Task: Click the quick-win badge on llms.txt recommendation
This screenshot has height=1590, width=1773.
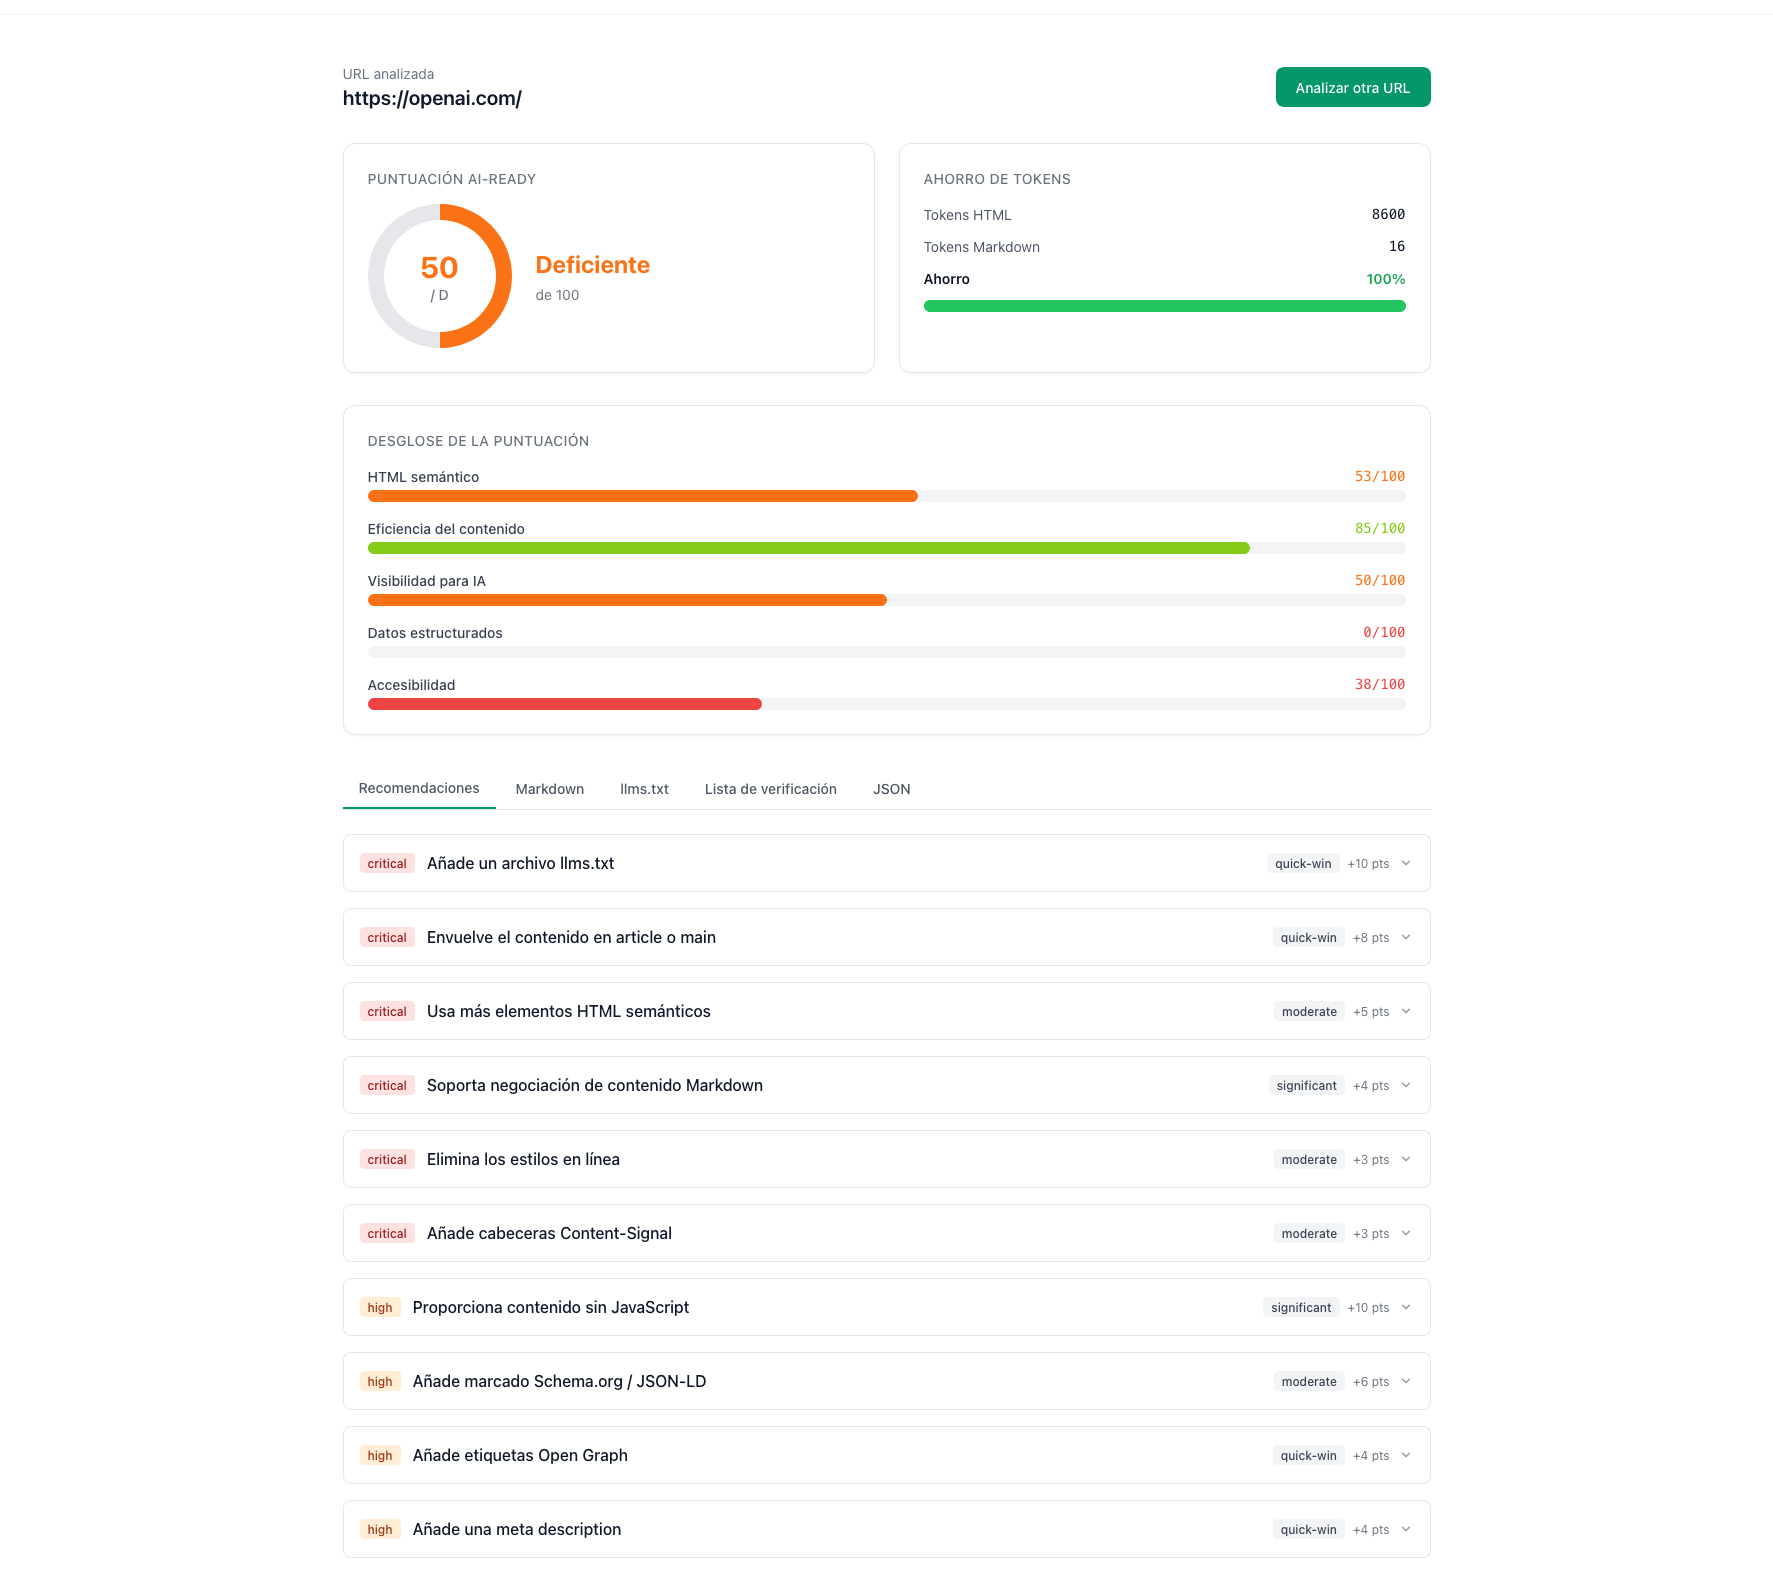Action: pyautogui.click(x=1302, y=863)
